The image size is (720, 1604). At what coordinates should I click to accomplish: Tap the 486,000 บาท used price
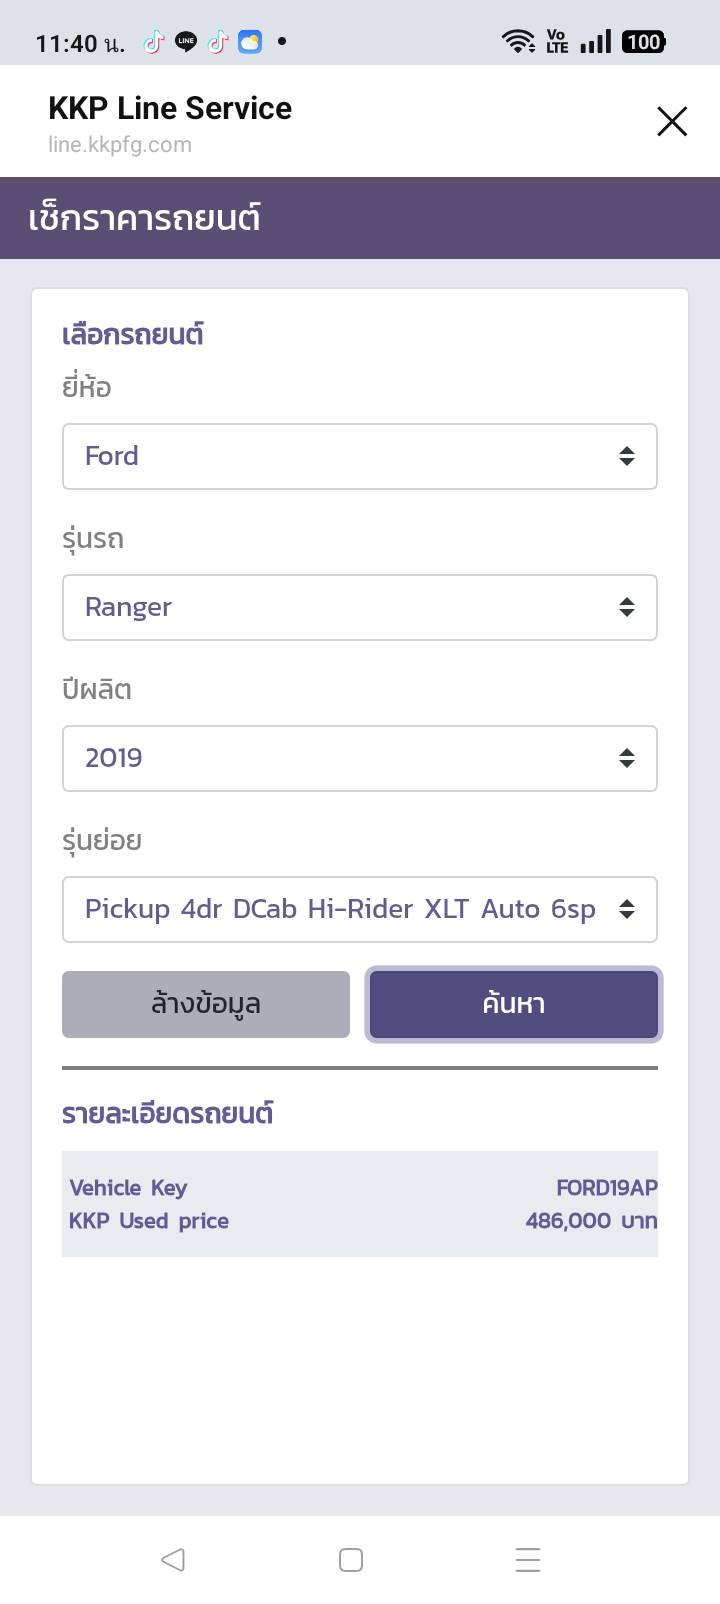[591, 1221]
